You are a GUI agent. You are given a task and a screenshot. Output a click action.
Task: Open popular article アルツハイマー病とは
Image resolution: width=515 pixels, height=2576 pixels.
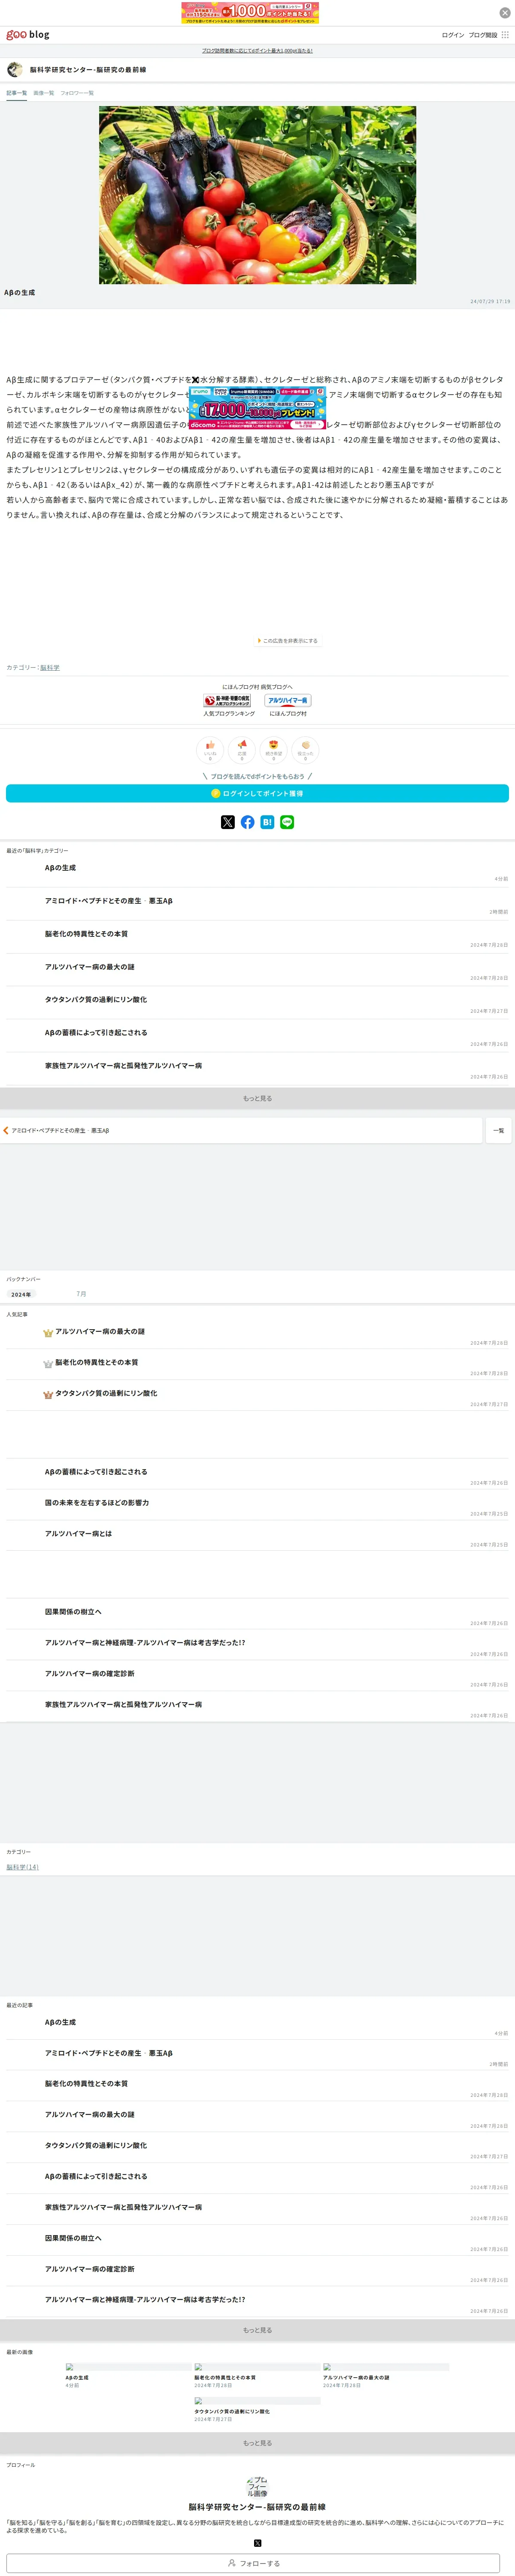click(78, 1534)
